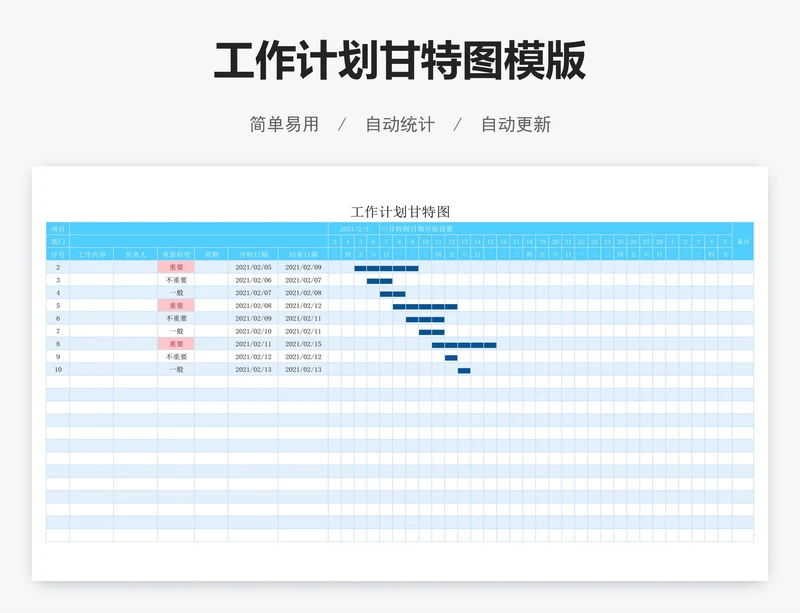Select day 20 in the date header
800x613 pixels.
555,241
